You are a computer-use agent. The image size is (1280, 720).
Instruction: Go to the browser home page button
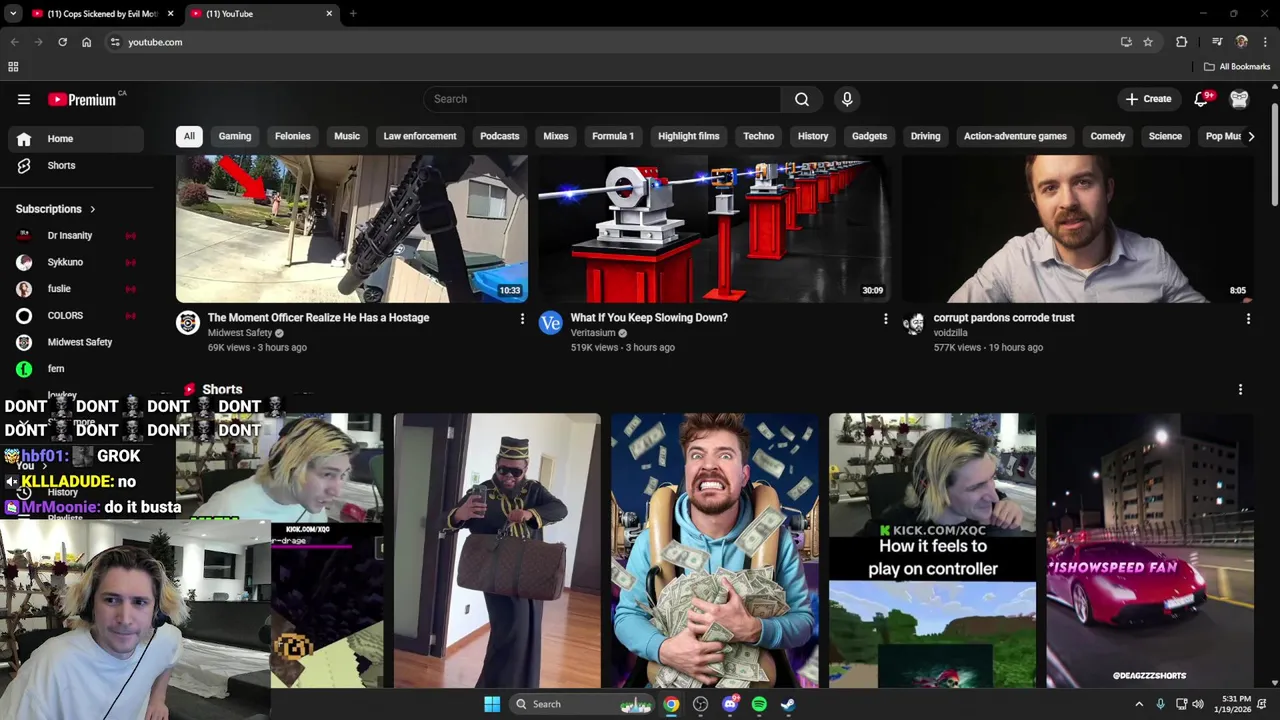coord(87,42)
